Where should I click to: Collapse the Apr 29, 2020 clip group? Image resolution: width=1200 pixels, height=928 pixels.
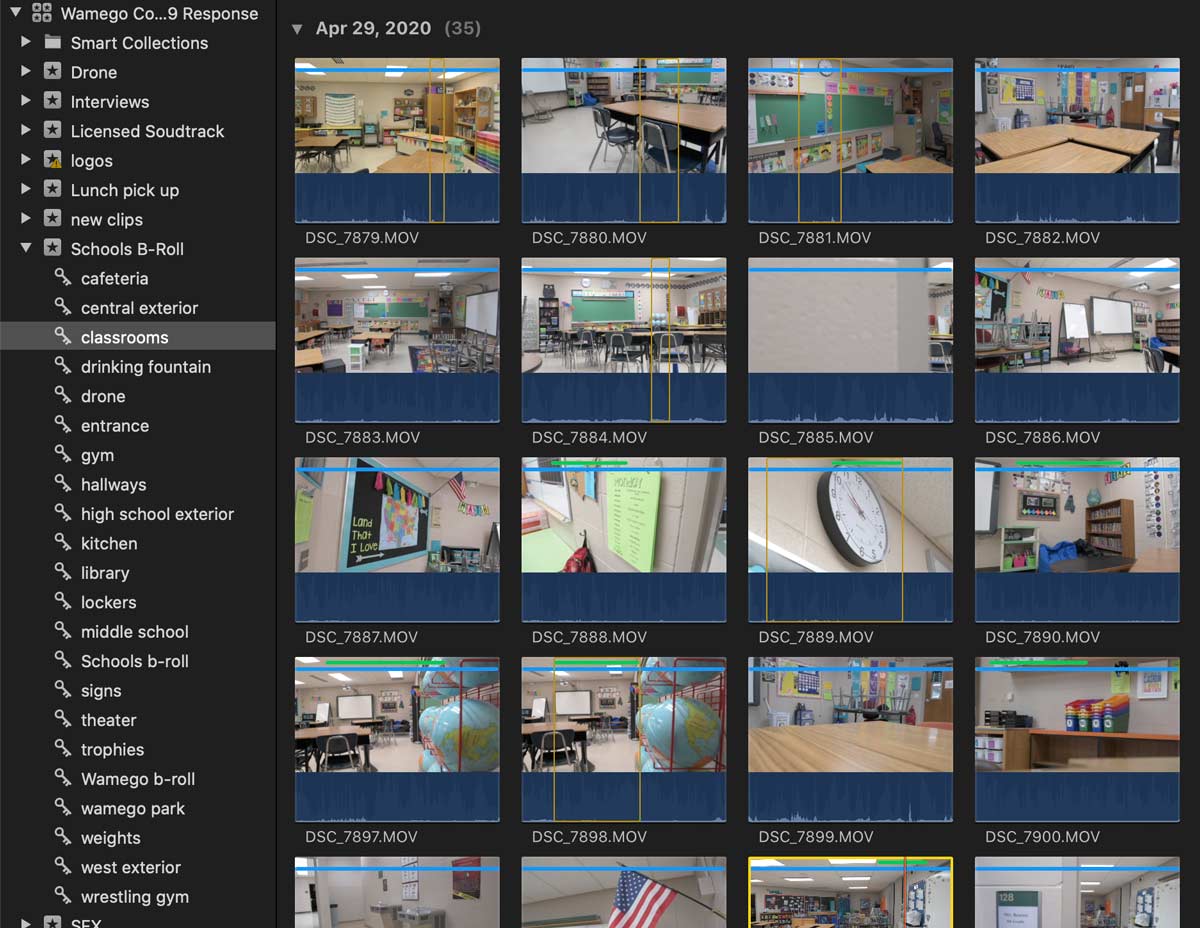click(297, 29)
